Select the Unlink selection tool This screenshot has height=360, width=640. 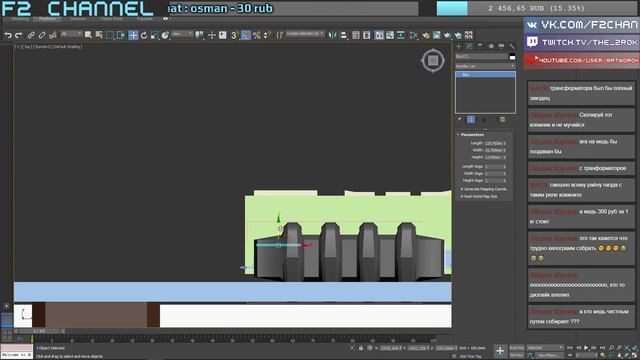pyautogui.click(x=42, y=36)
